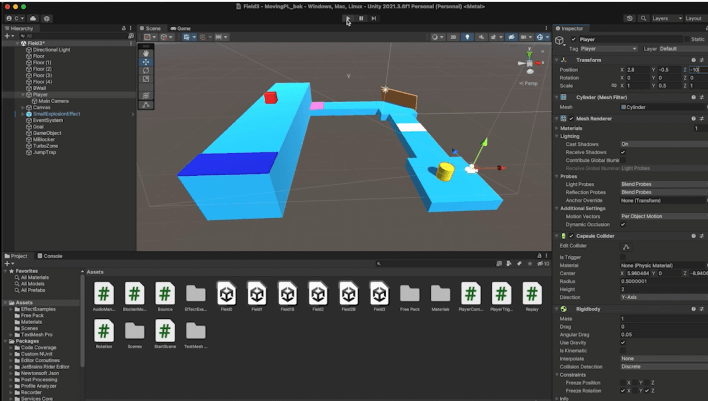708x401 pixels.
Task: Toggle scene lighting bulb icon
Action: [x=467, y=38]
